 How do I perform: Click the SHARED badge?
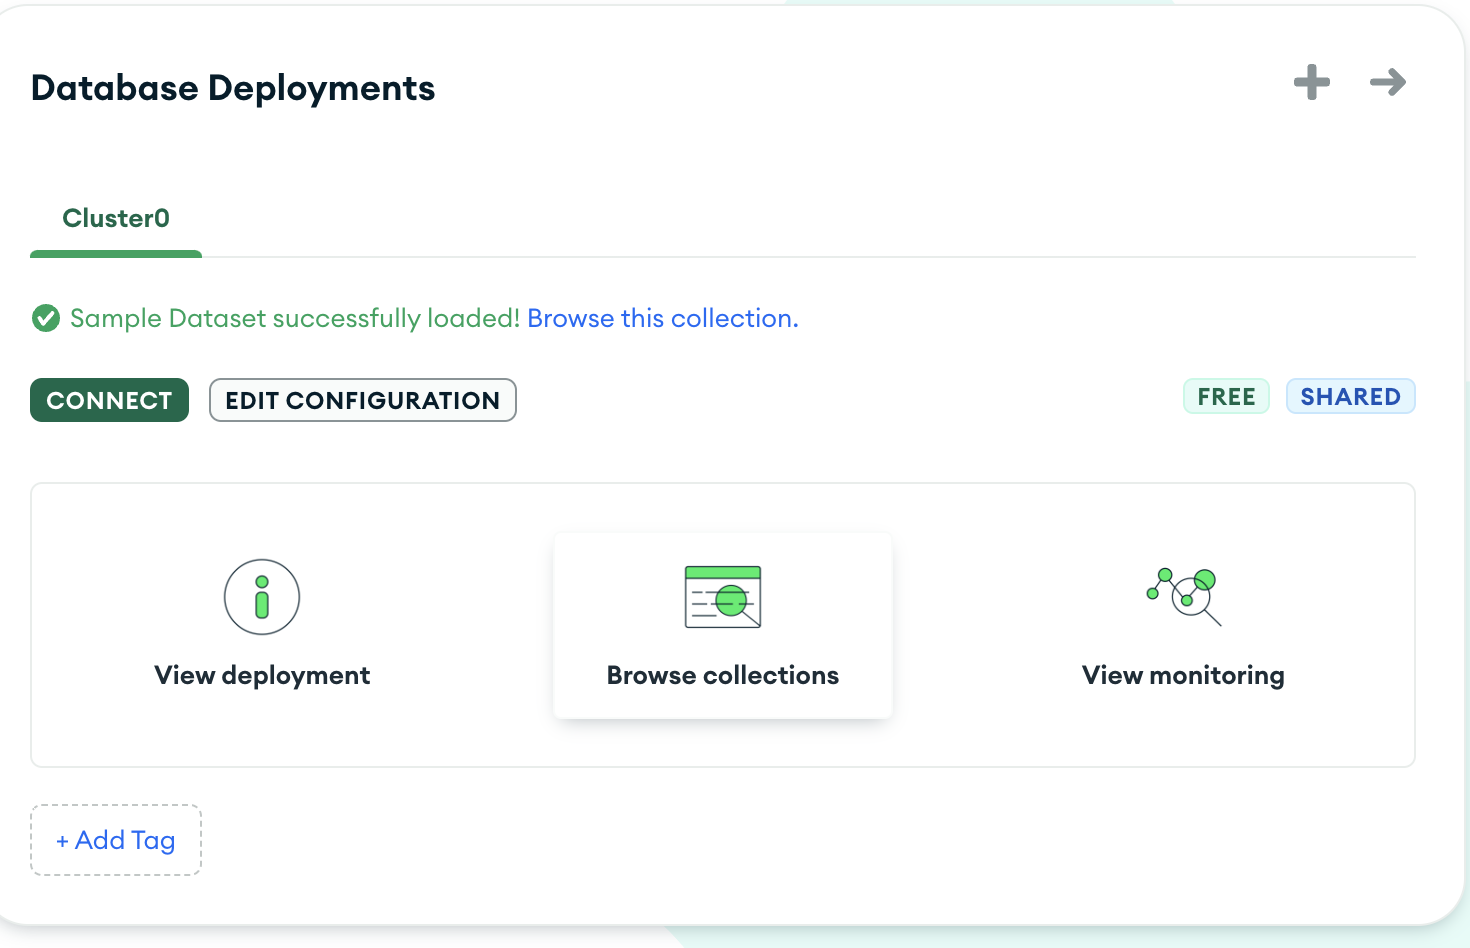click(x=1350, y=397)
